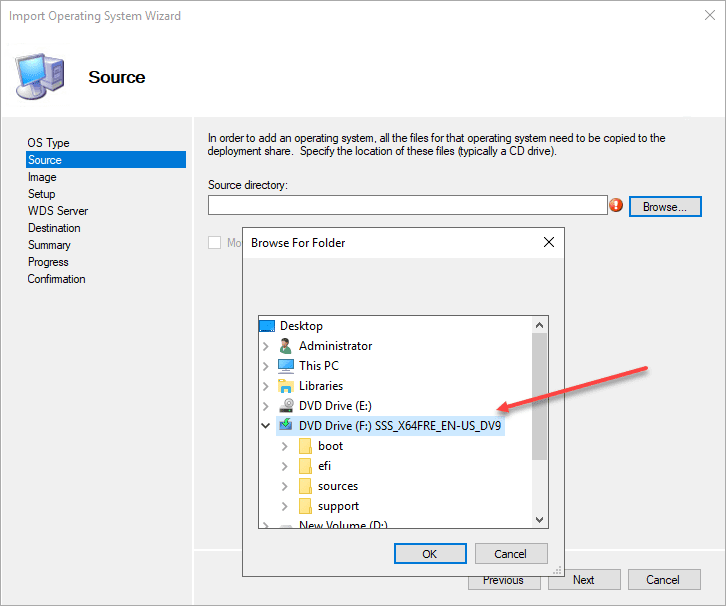Select the WDS Server wizard step
Screen dimensions: 726x606
click(x=58, y=211)
